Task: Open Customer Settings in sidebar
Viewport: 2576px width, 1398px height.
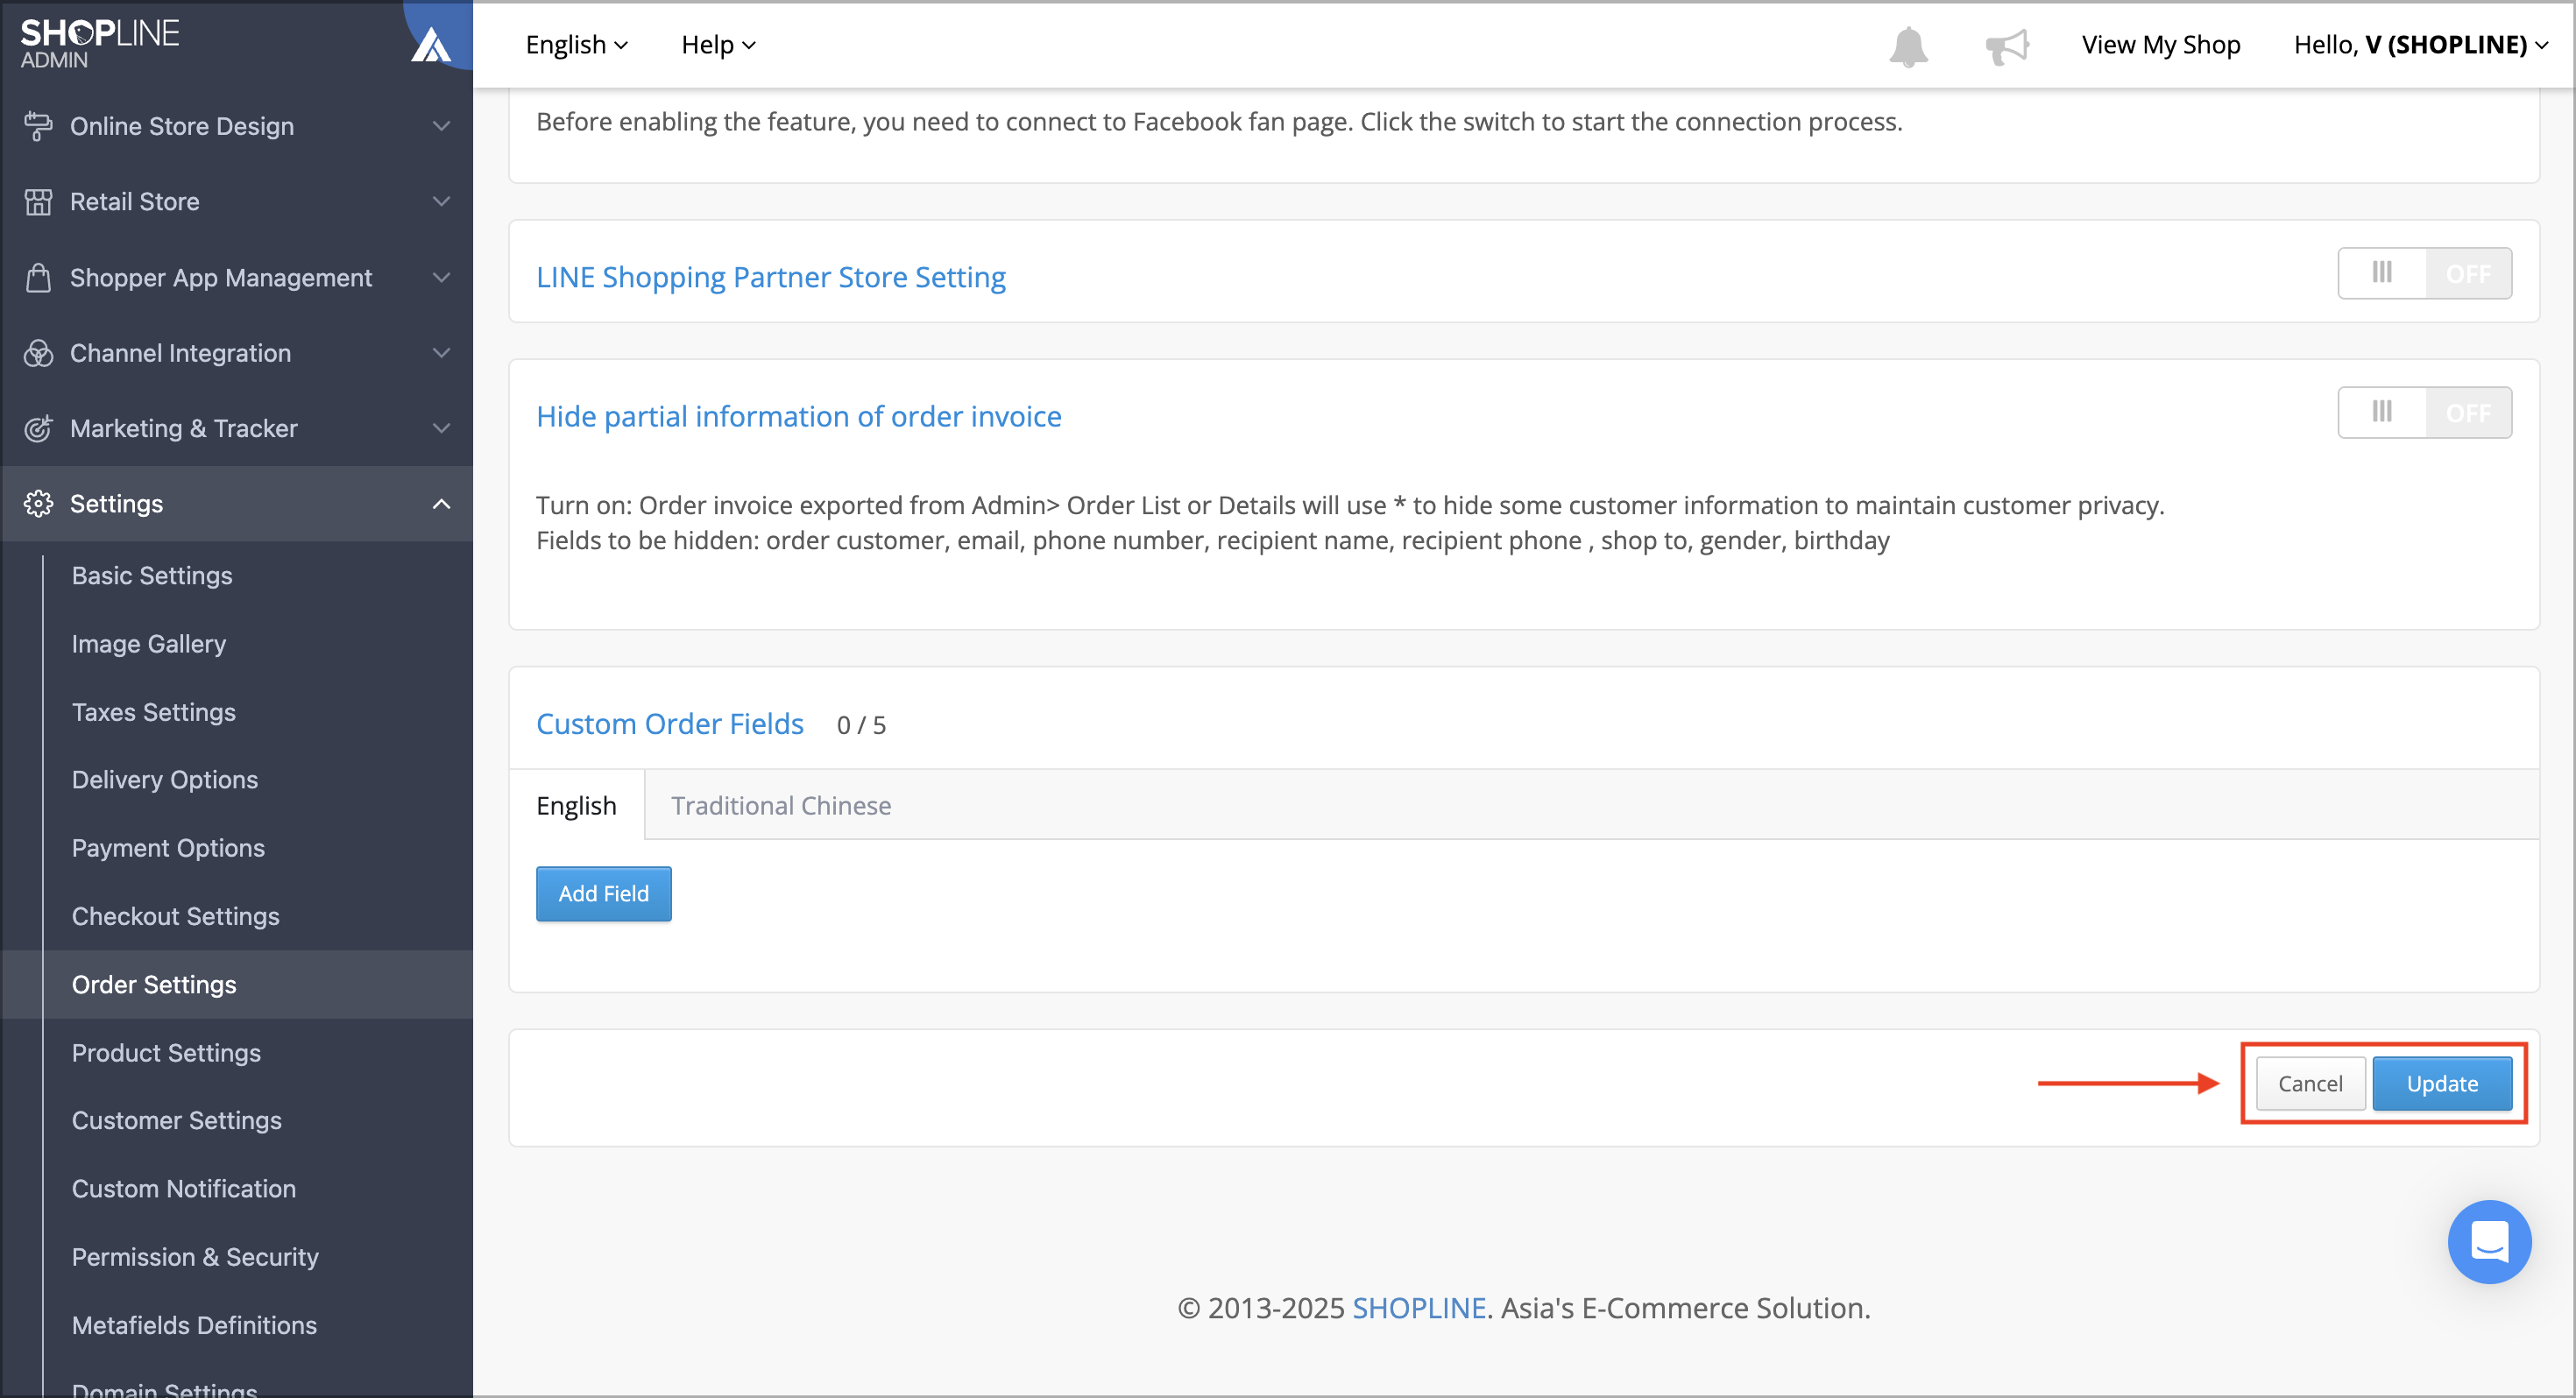Action: click(x=176, y=1121)
